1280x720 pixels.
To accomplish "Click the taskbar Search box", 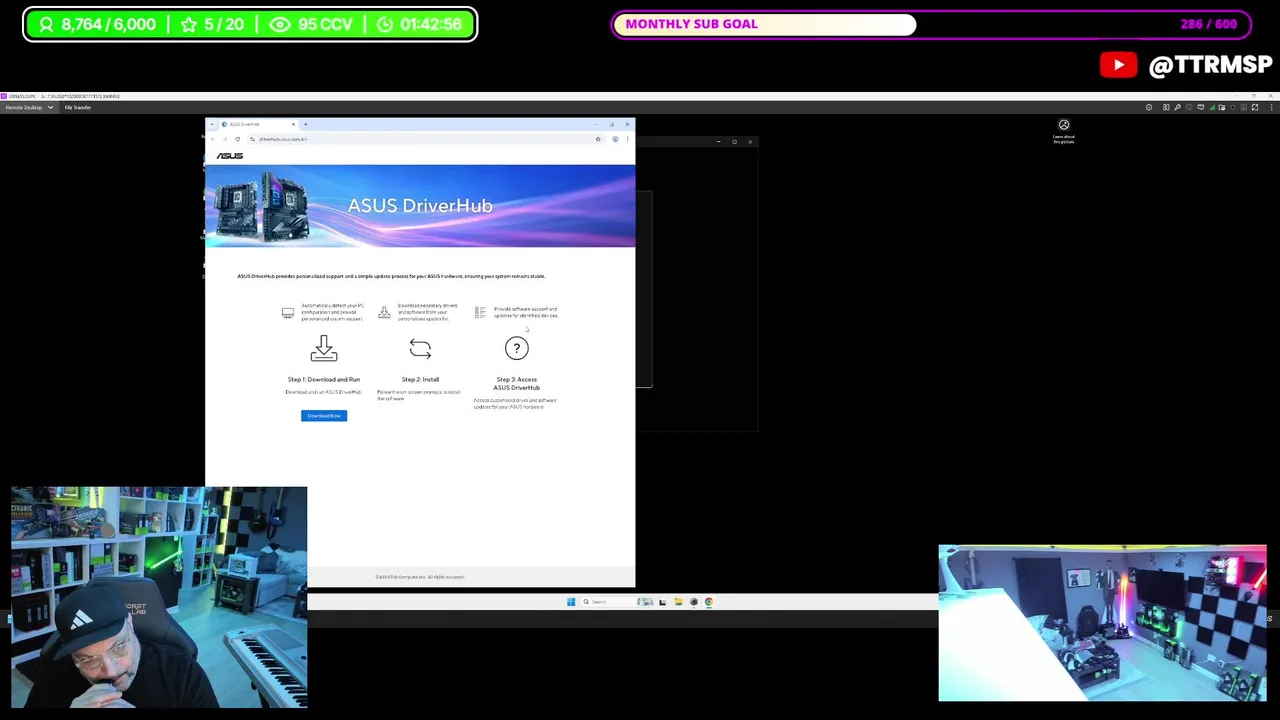I will pos(617,601).
